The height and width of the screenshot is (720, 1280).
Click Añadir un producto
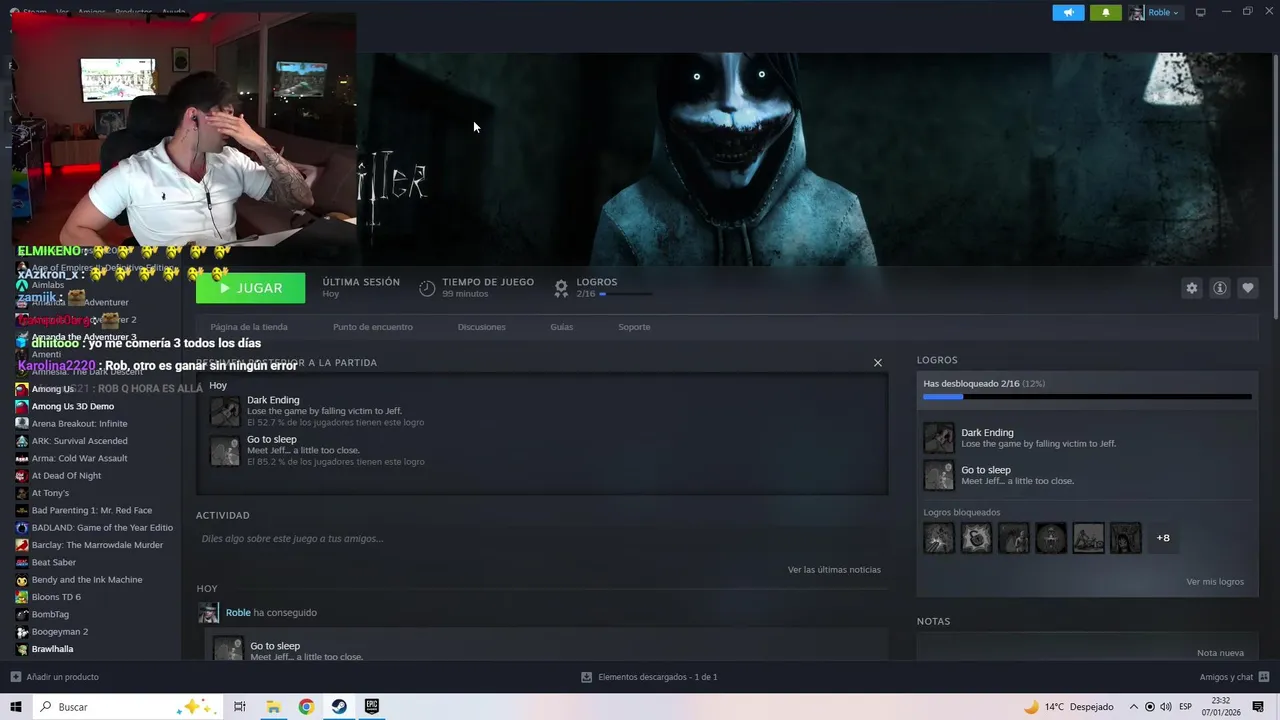click(54, 677)
